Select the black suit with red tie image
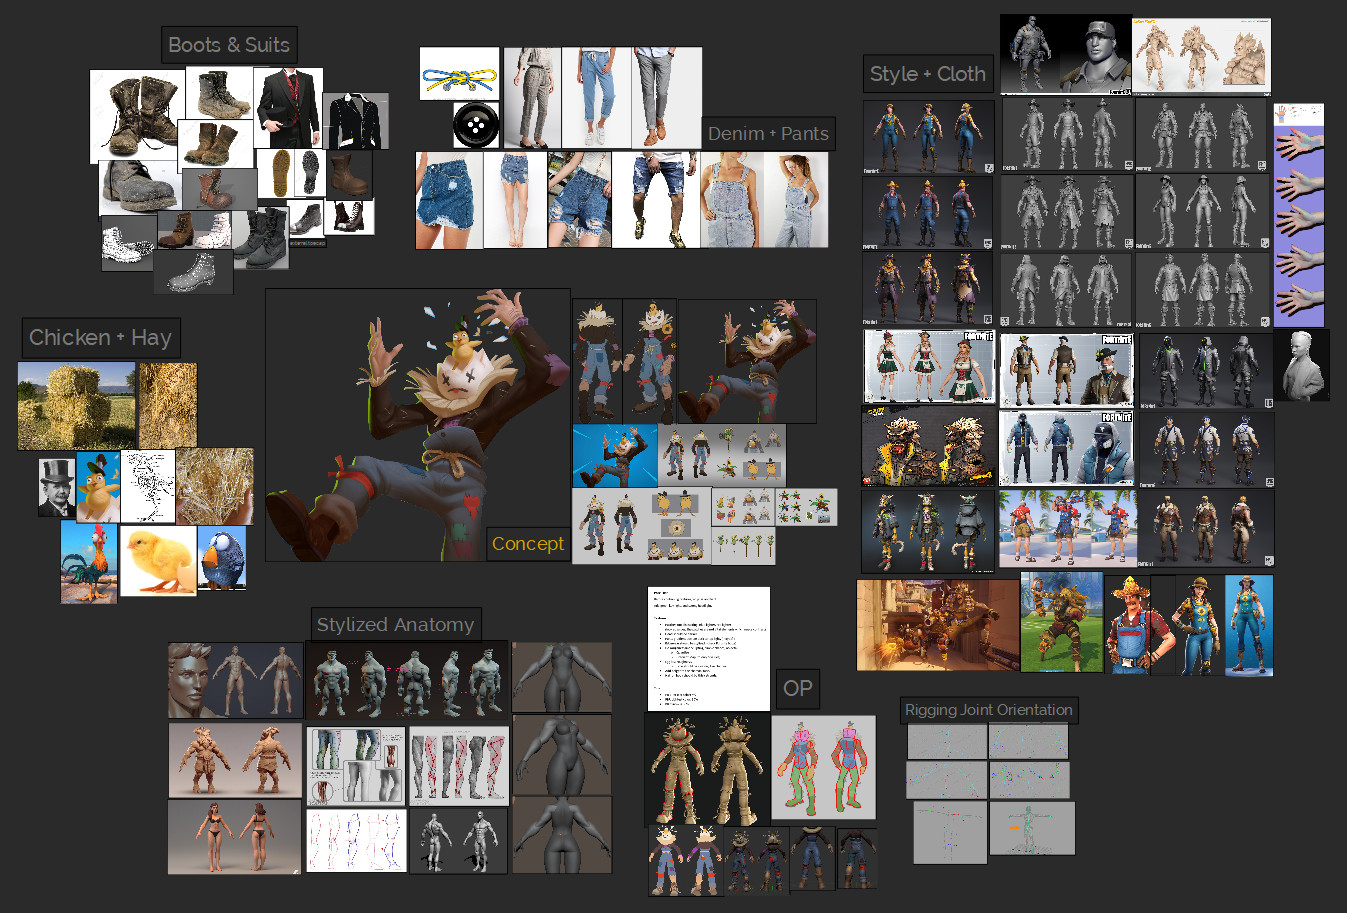This screenshot has height=913, width=1347. 288,108
